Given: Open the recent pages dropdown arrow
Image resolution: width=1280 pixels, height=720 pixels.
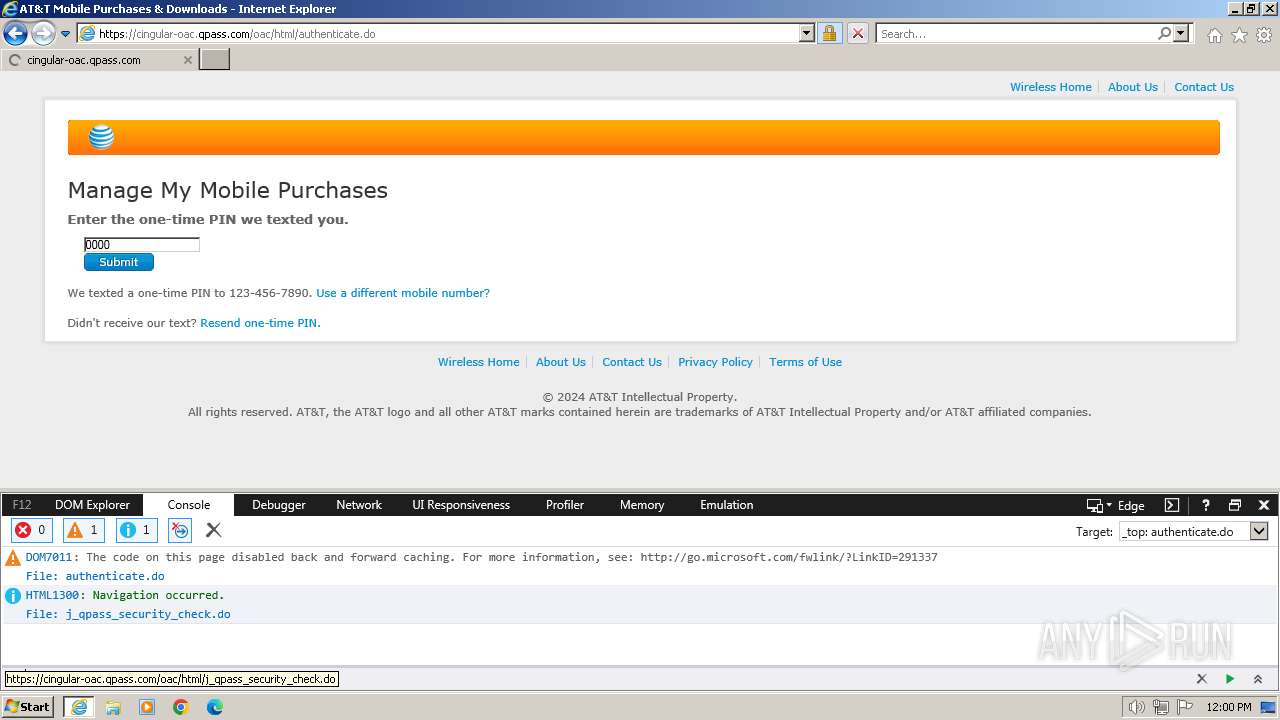Looking at the screenshot, I should tap(66, 34).
